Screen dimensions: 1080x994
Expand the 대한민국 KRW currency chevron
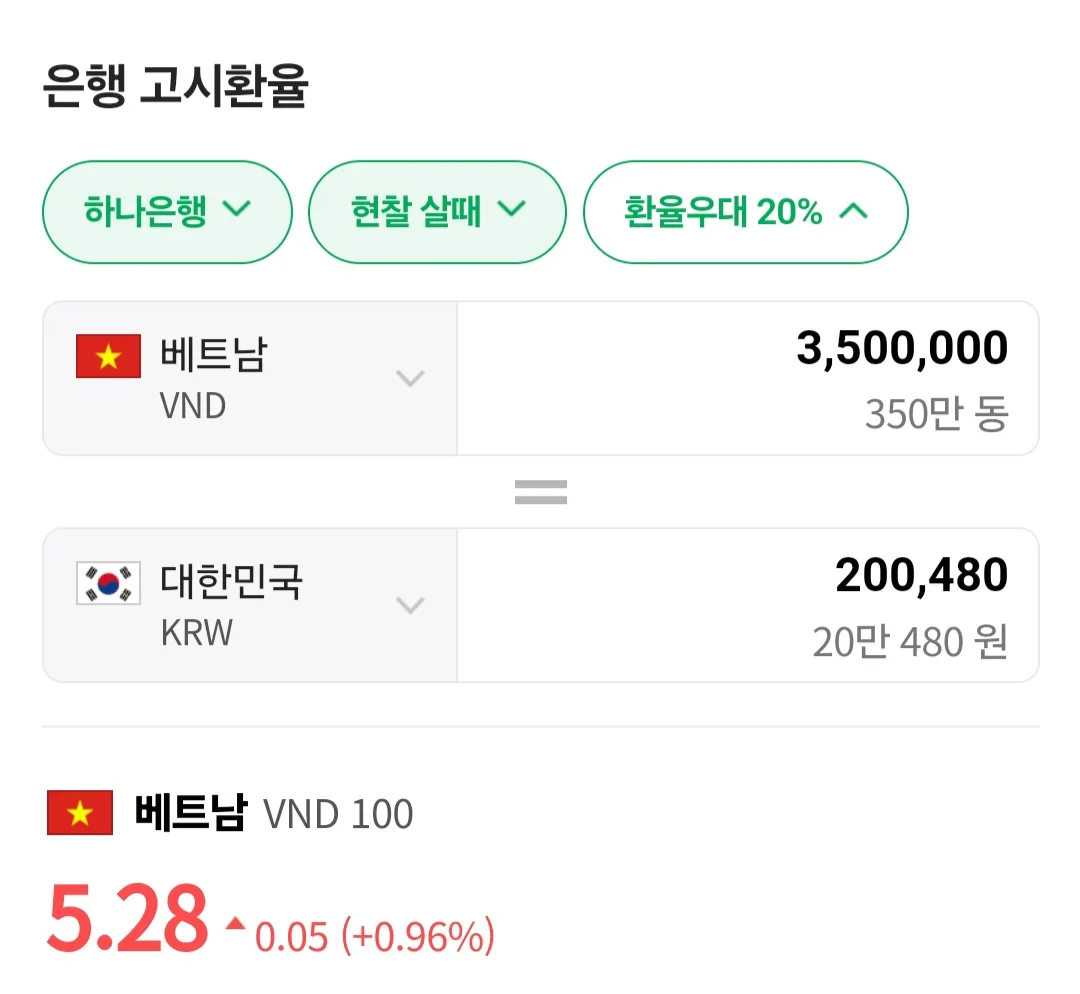click(x=410, y=605)
